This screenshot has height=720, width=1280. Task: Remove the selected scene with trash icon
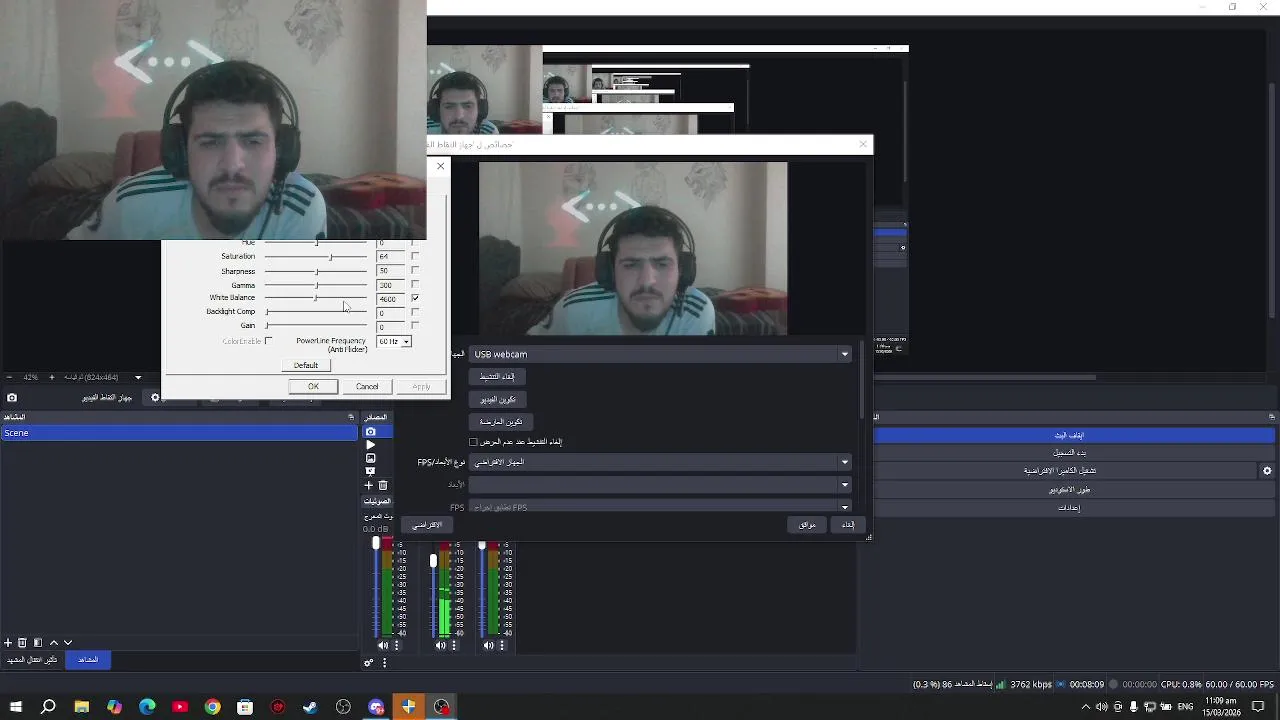click(x=22, y=643)
